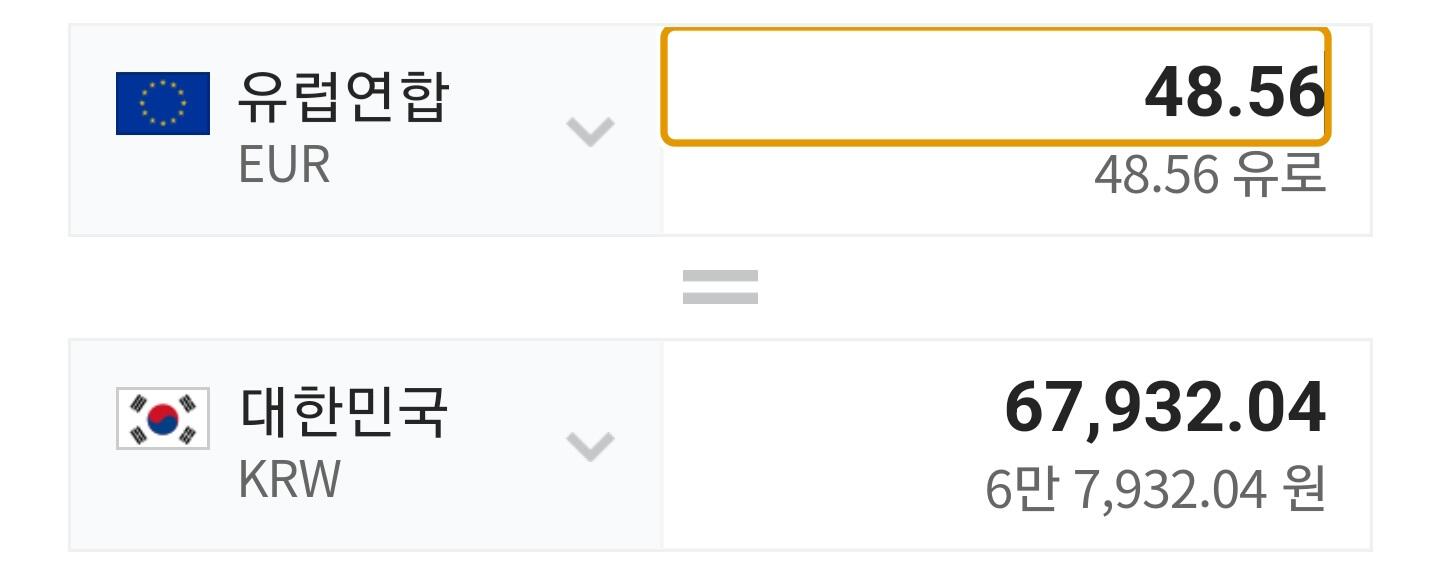Select the 대한민국 country name
The height and width of the screenshot is (581, 1440).
(344, 411)
